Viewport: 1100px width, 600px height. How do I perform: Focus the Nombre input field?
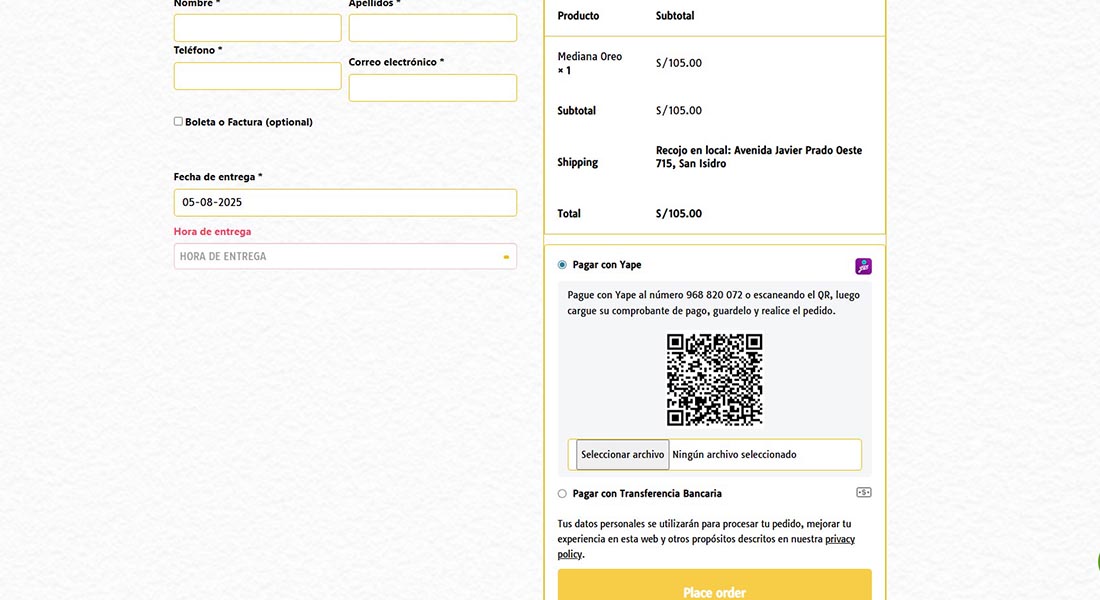coord(257,28)
